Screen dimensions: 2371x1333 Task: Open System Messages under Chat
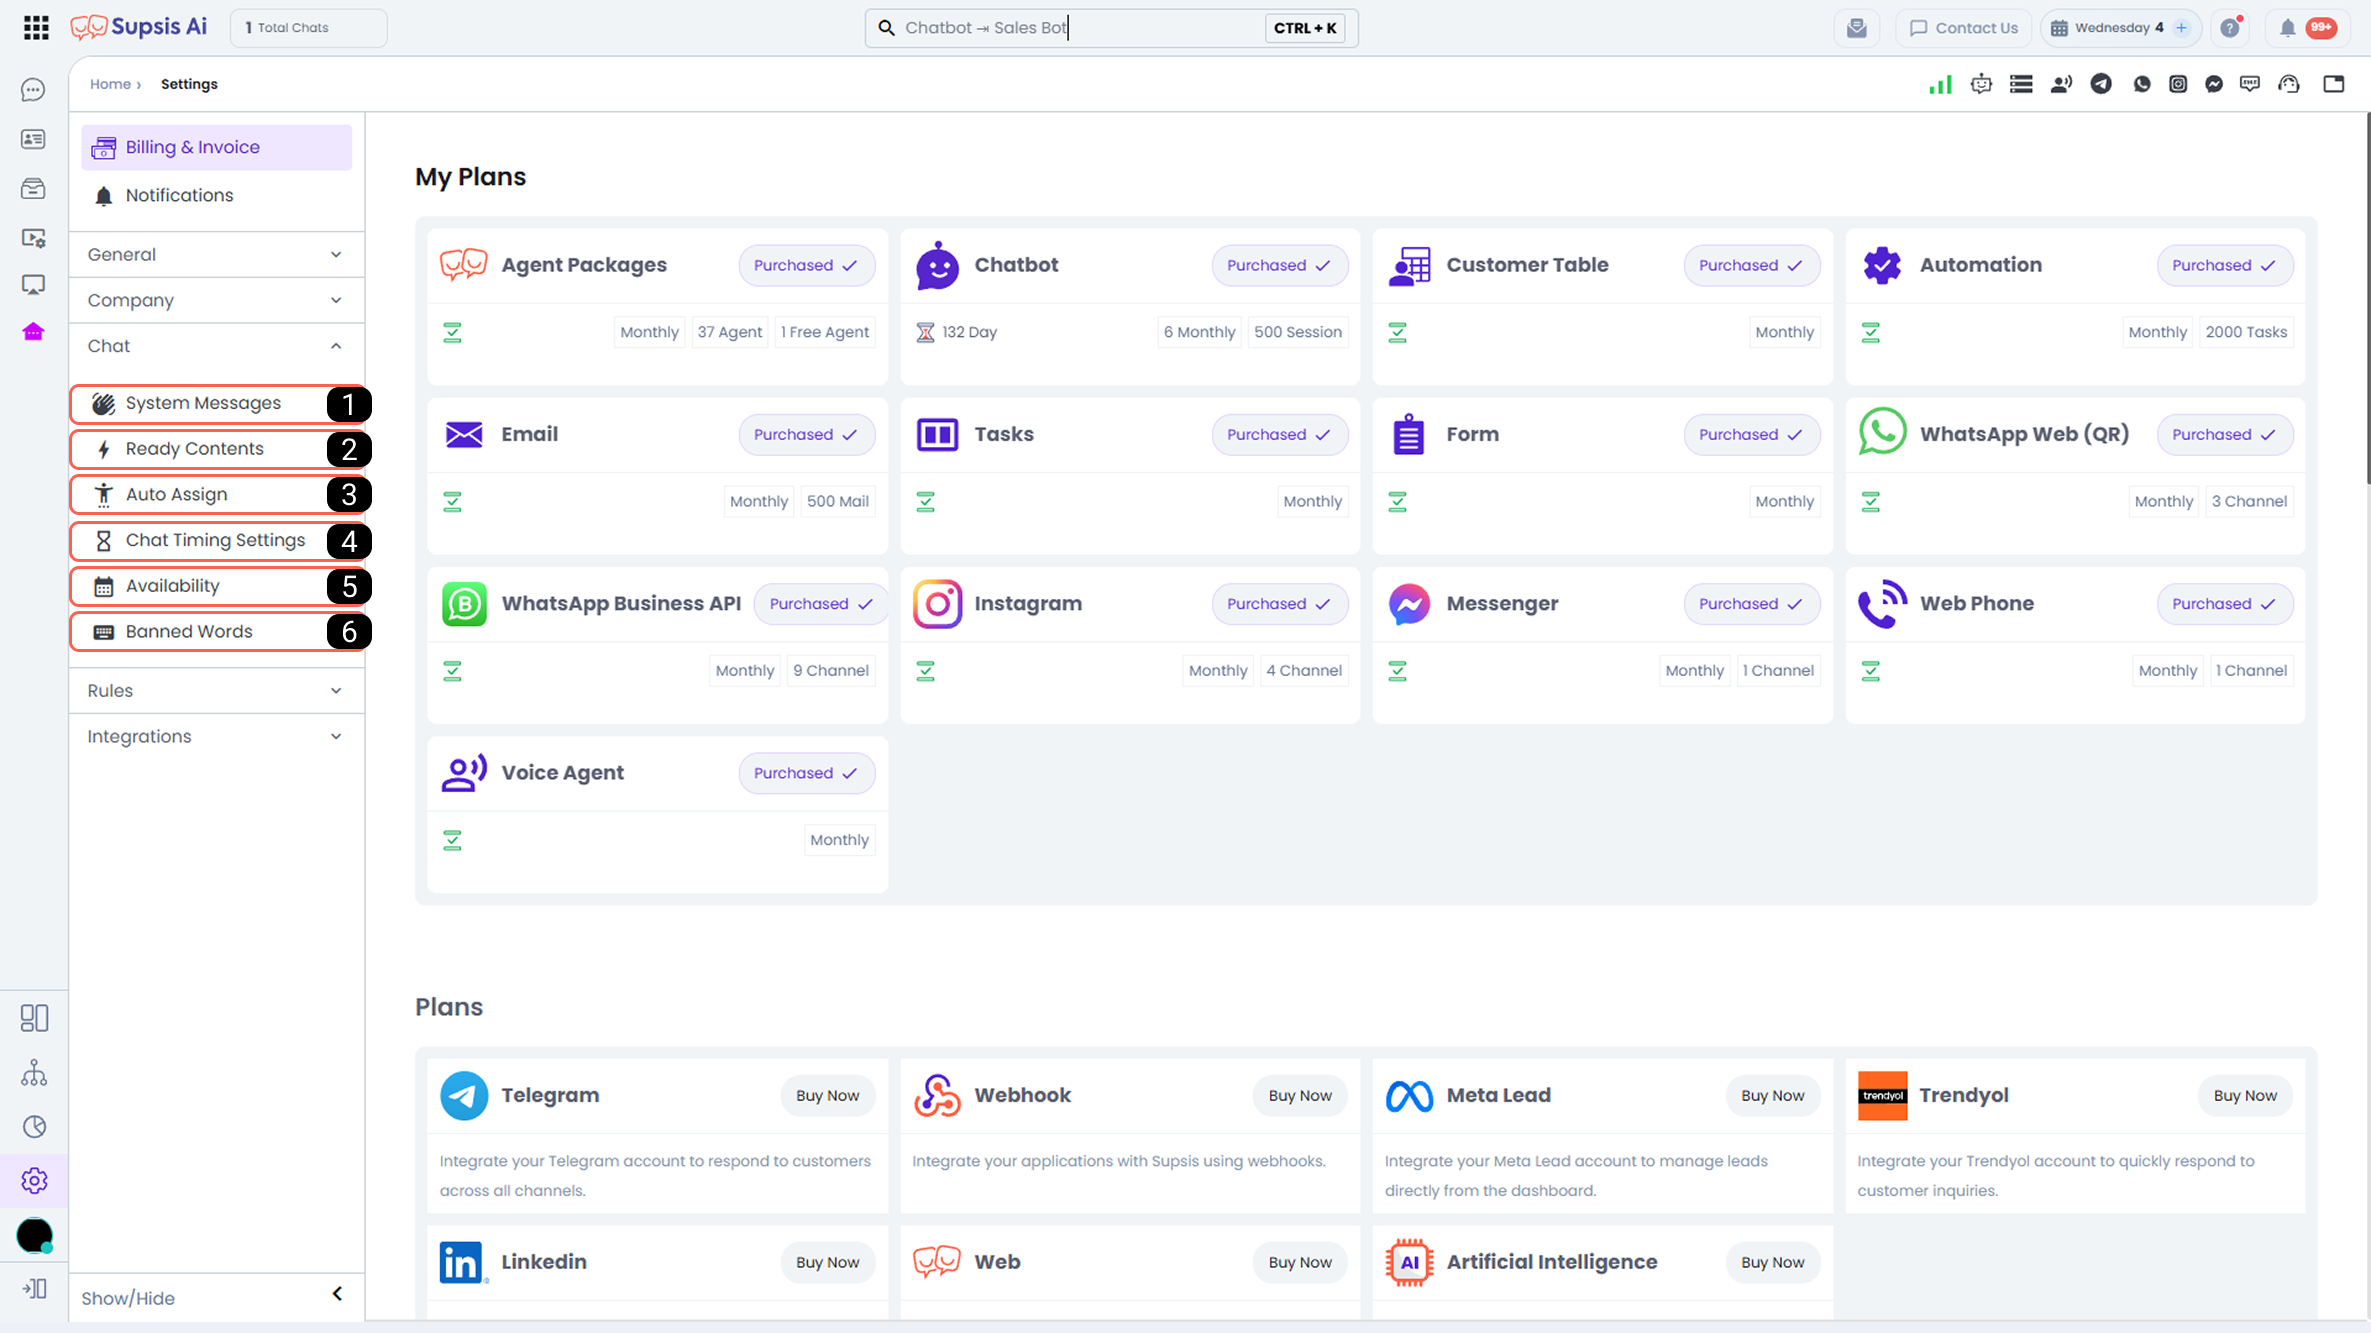[216, 404]
